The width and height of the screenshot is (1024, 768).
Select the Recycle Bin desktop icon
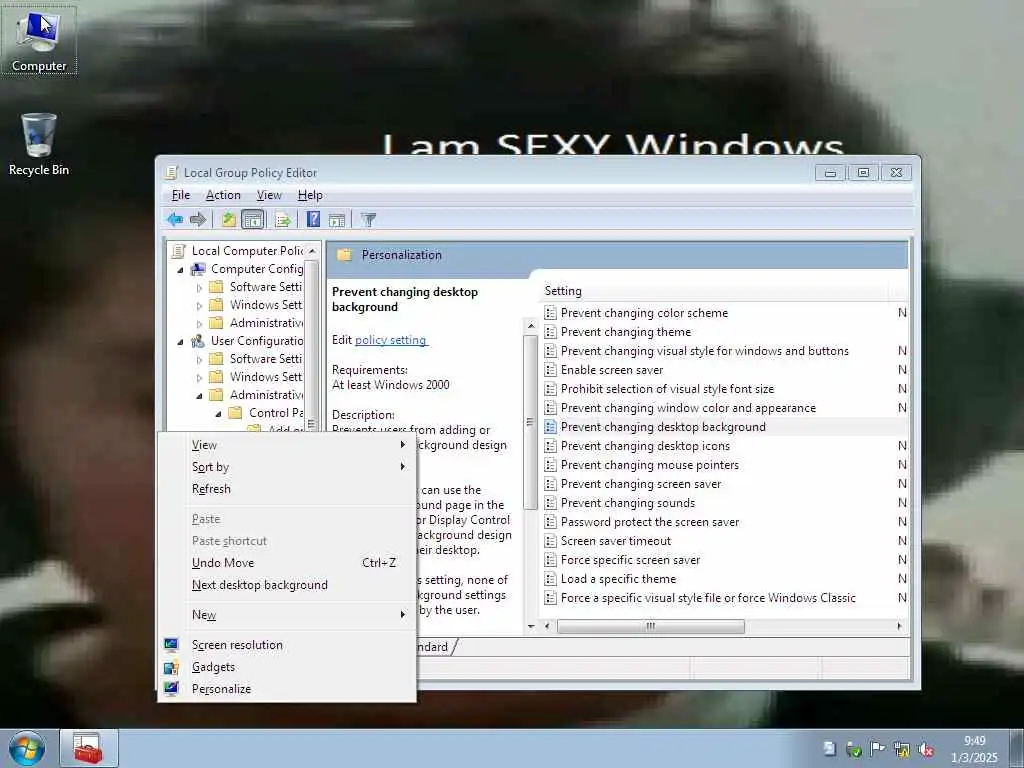tap(39, 144)
